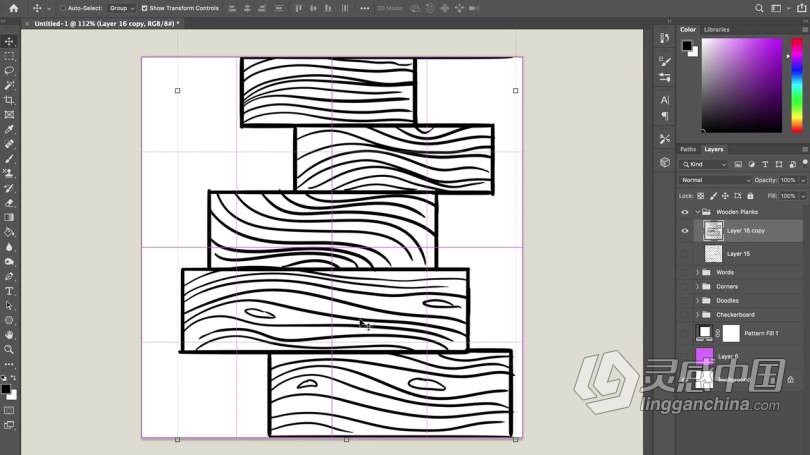Screen dimensions: 810x455
Task: Select the Pen tool
Action: click(9, 276)
